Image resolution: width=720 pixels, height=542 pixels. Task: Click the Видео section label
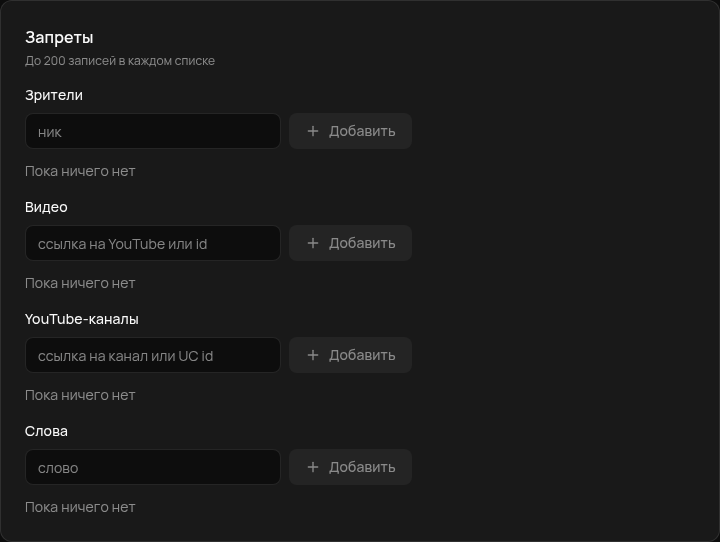point(46,207)
